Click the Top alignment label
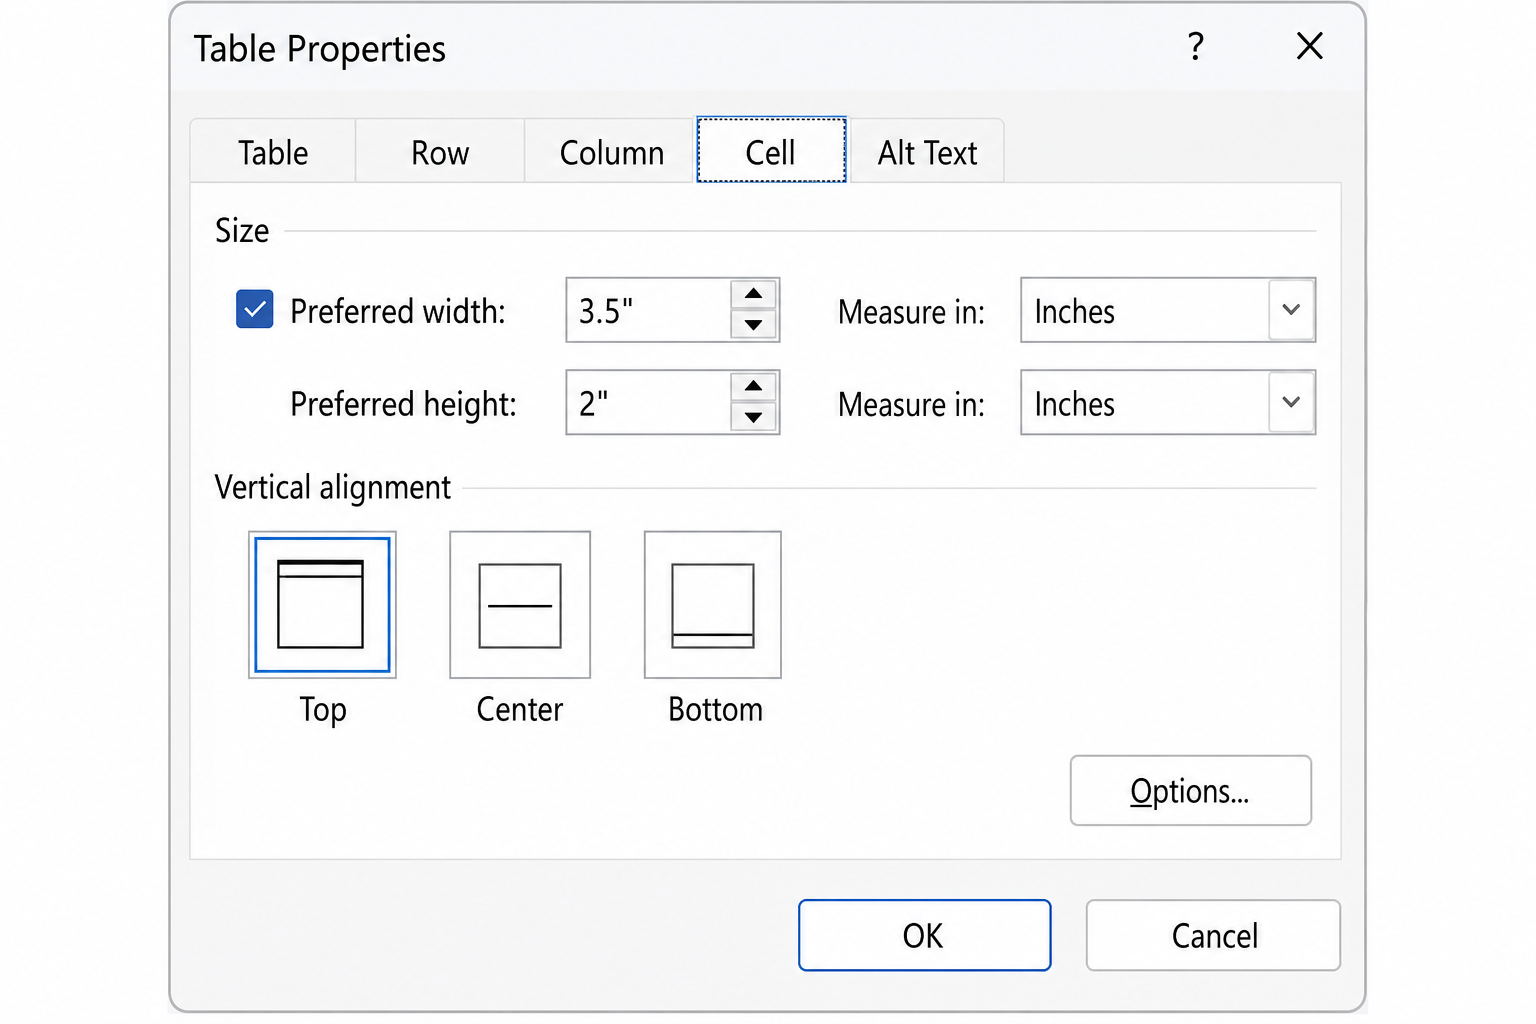Viewport: 1536px width, 1024px height. pyautogui.click(x=323, y=710)
